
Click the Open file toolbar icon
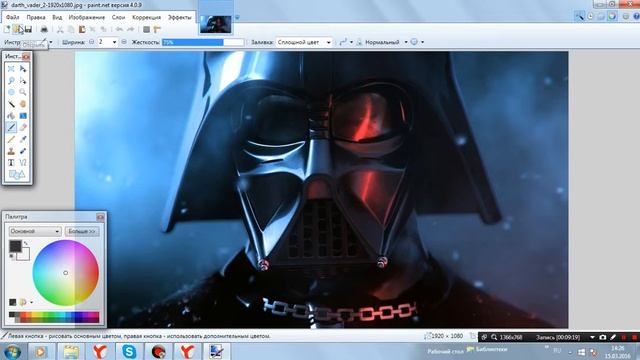click(17, 29)
